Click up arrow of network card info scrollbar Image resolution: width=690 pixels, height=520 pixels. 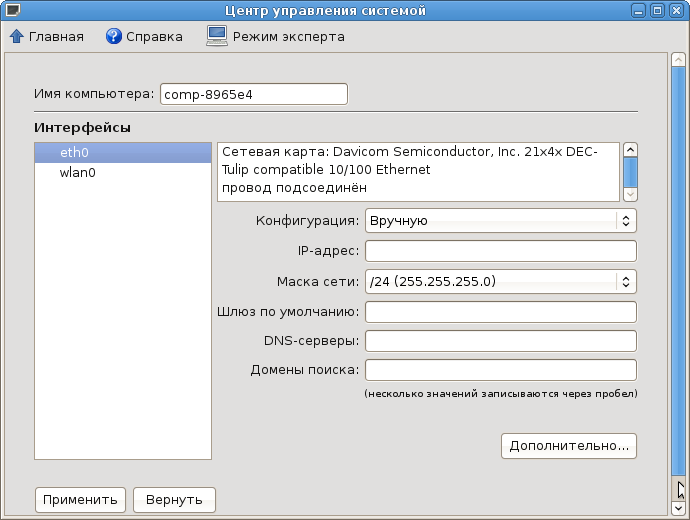(x=630, y=150)
